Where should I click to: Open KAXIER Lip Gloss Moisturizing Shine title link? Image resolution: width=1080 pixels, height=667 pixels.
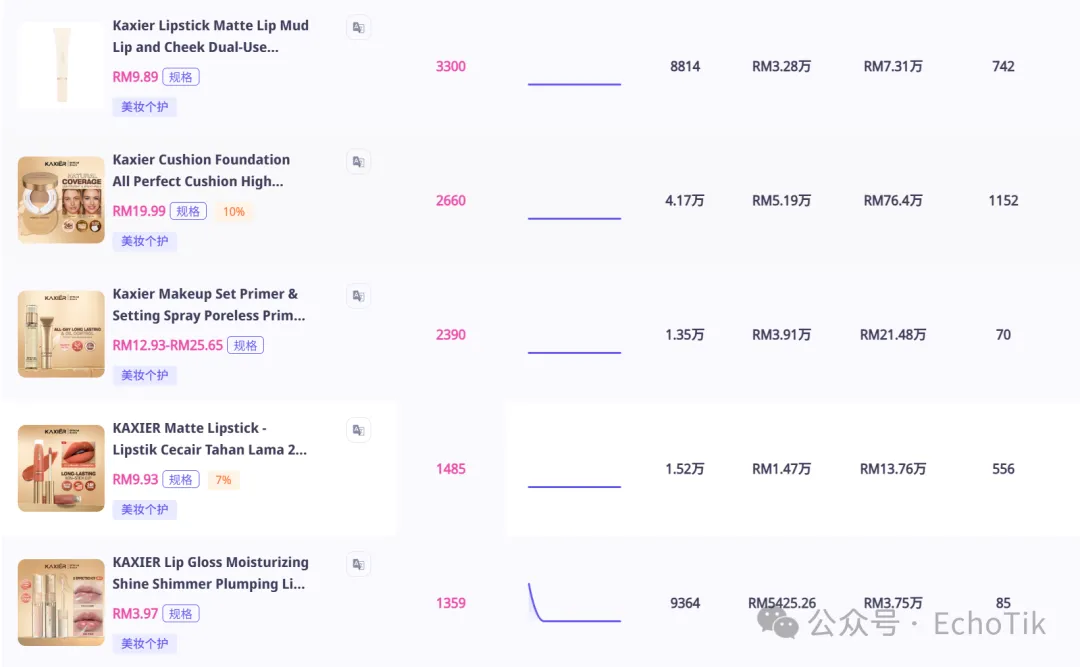tap(210, 573)
